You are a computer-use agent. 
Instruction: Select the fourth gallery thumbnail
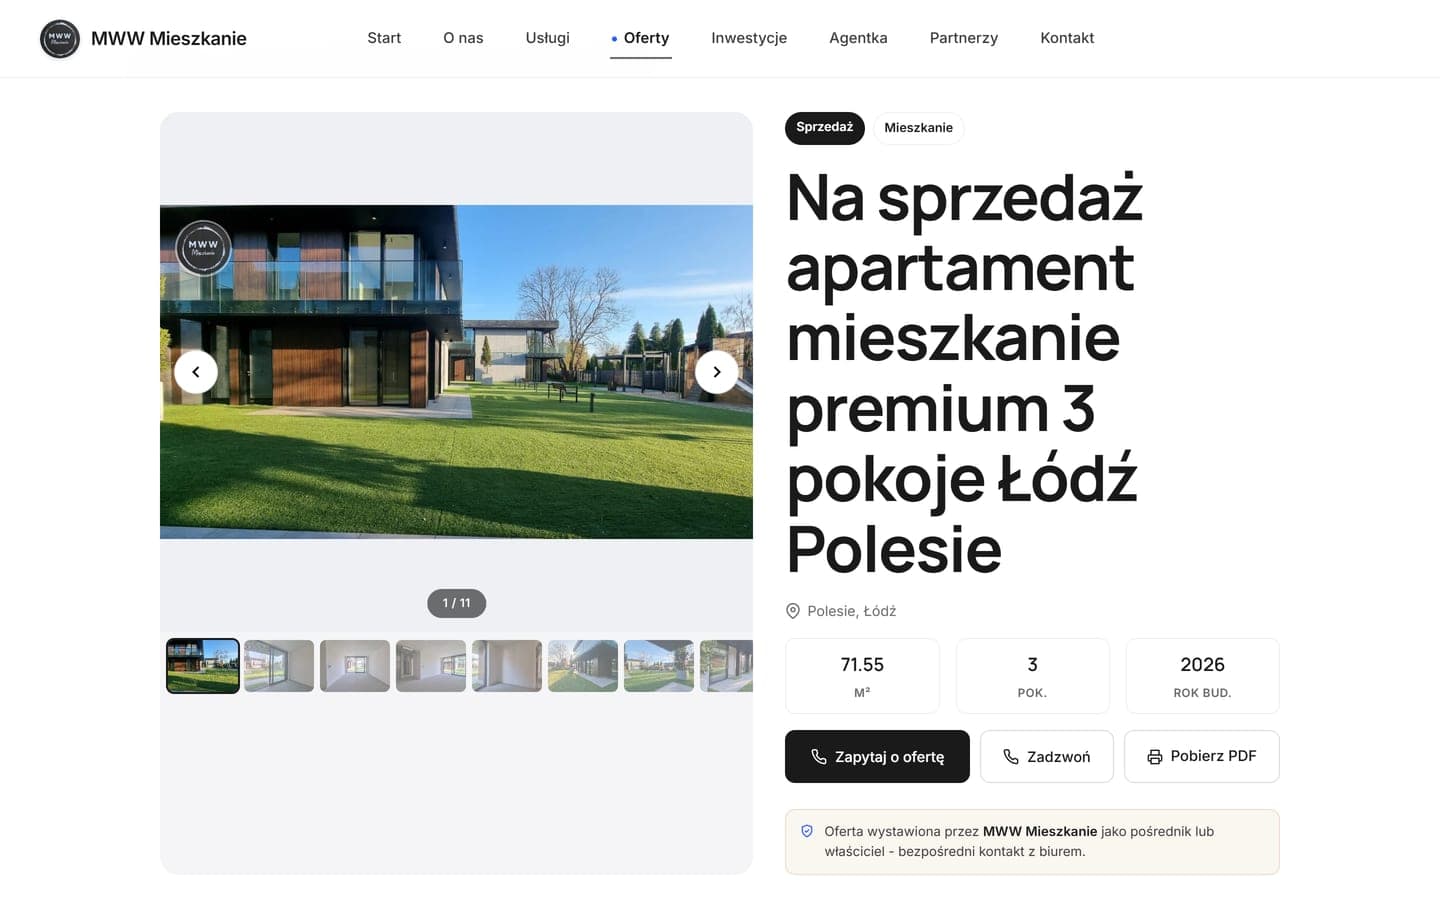tap(431, 666)
